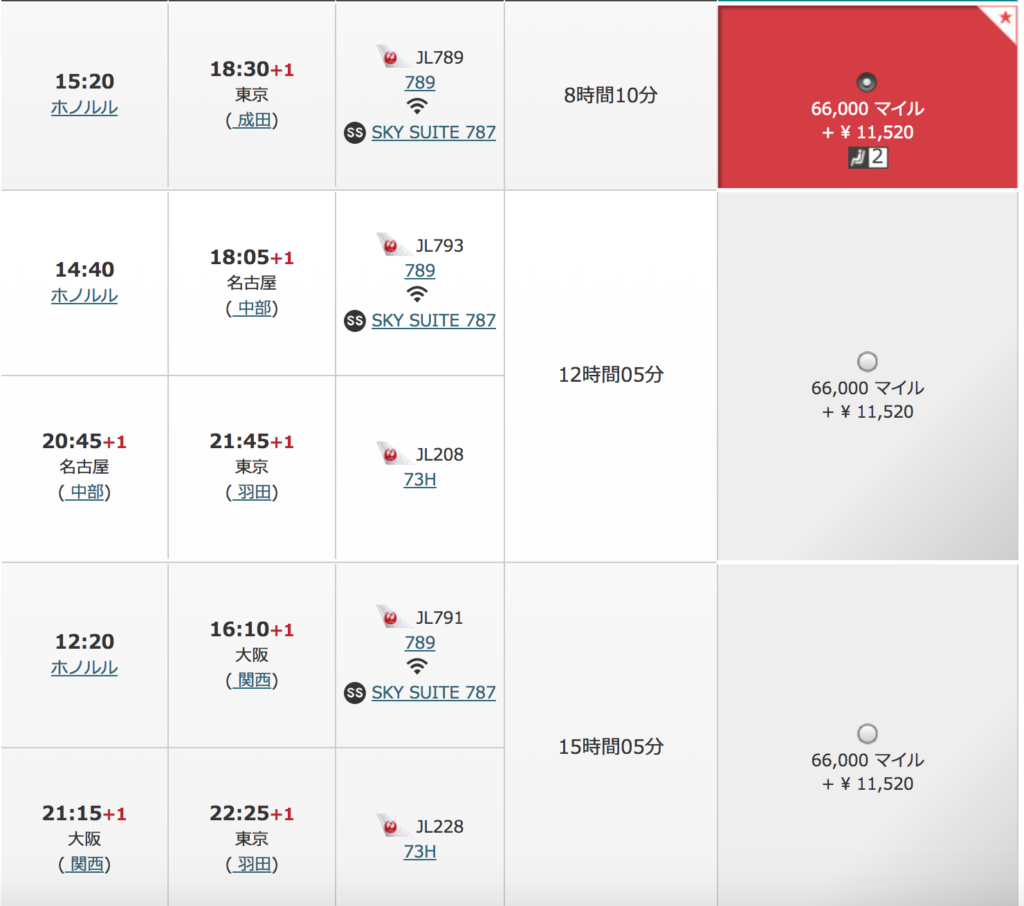Image resolution: width=1024 pixels, height=906 pixels.
Task: Click the Wi-Fi icon under JL789
Action: pos(417,106)
